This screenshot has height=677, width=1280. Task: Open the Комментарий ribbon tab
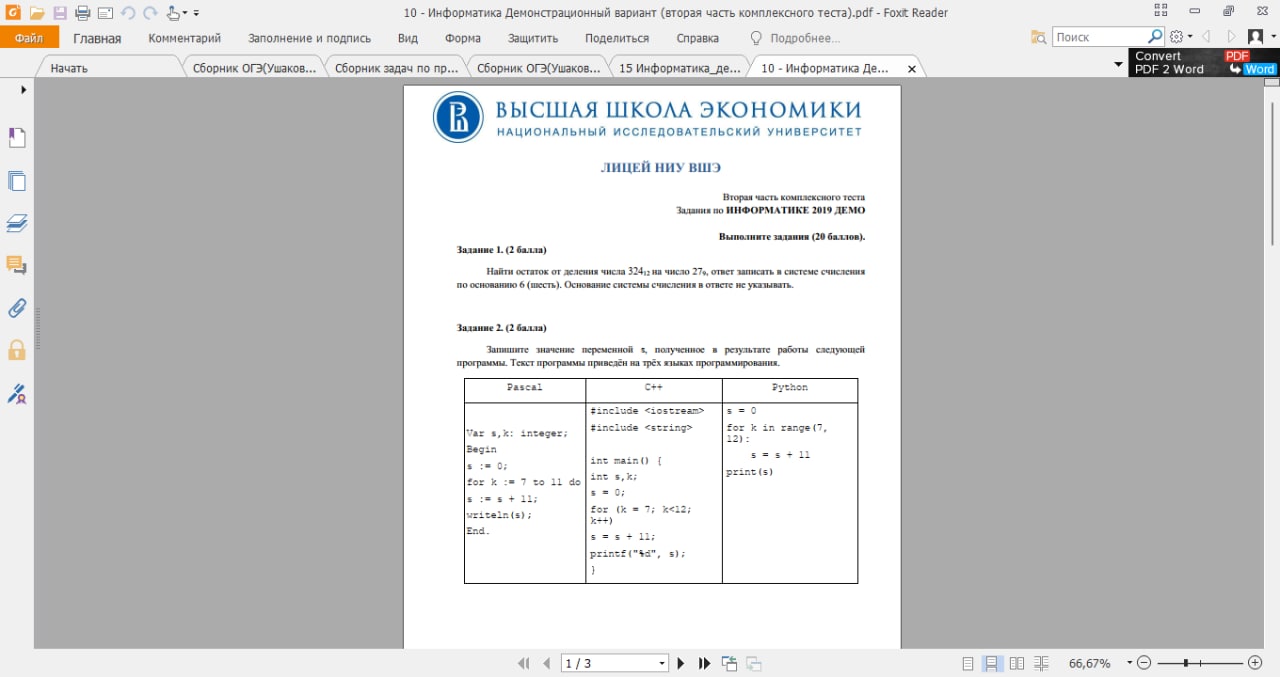click(185, 38)
